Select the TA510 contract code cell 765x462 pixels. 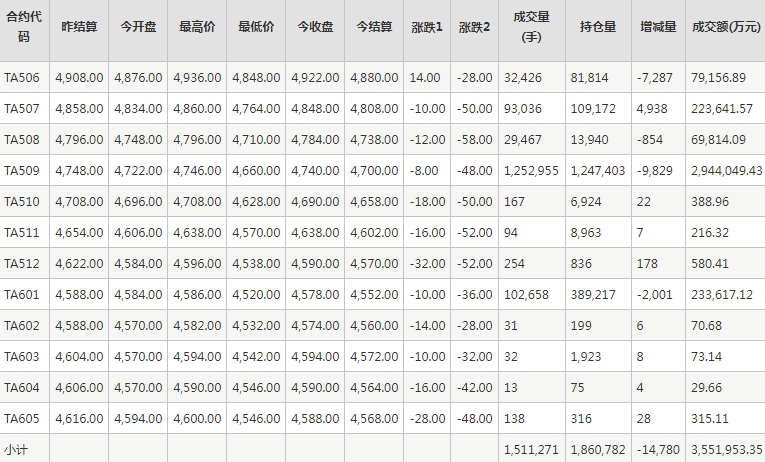(22, 201)
